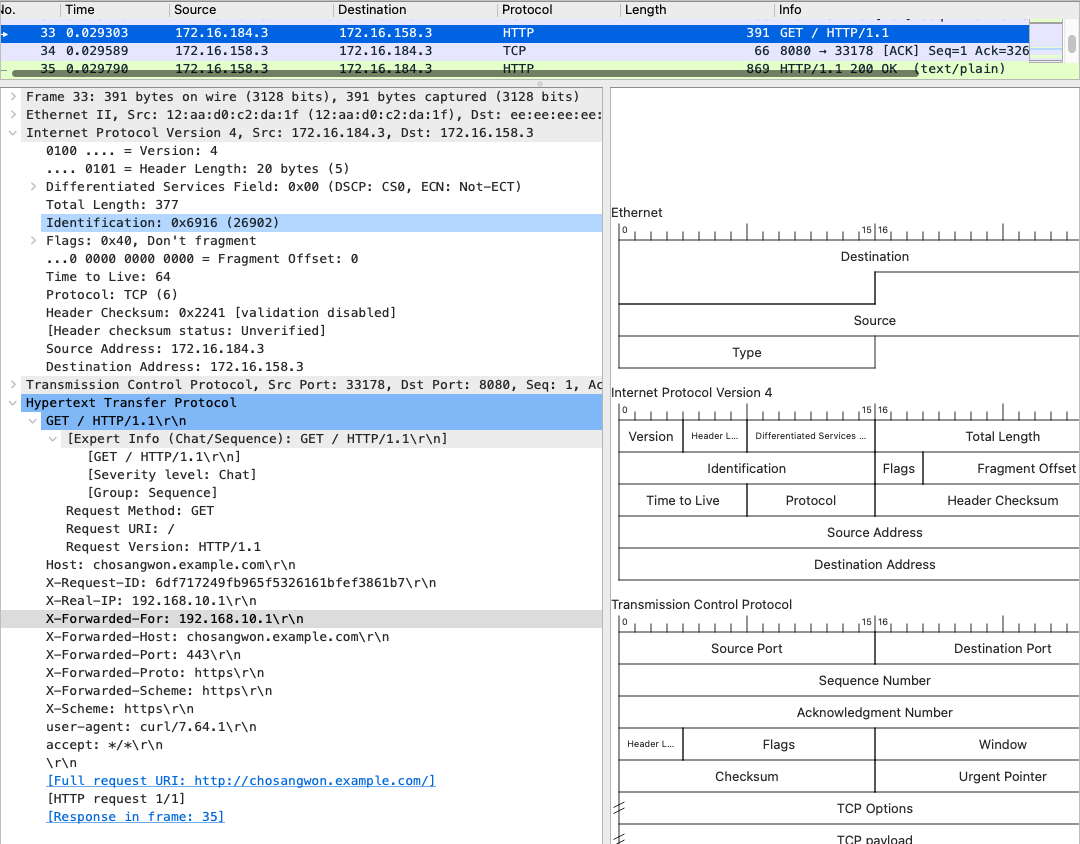Select X-Forwarded-For header row

click(x=302, y=619)
